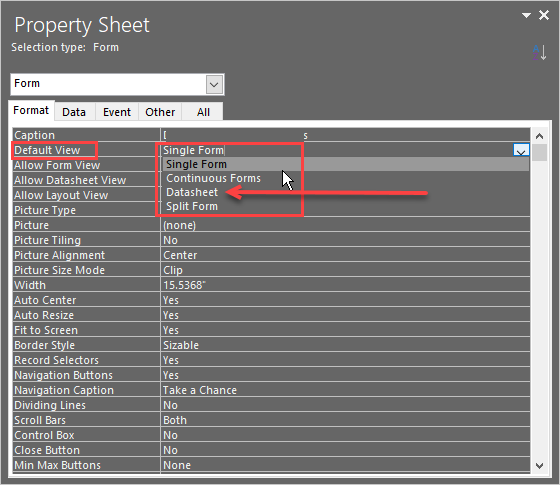Click the Record Selectors value Yes

345,360
